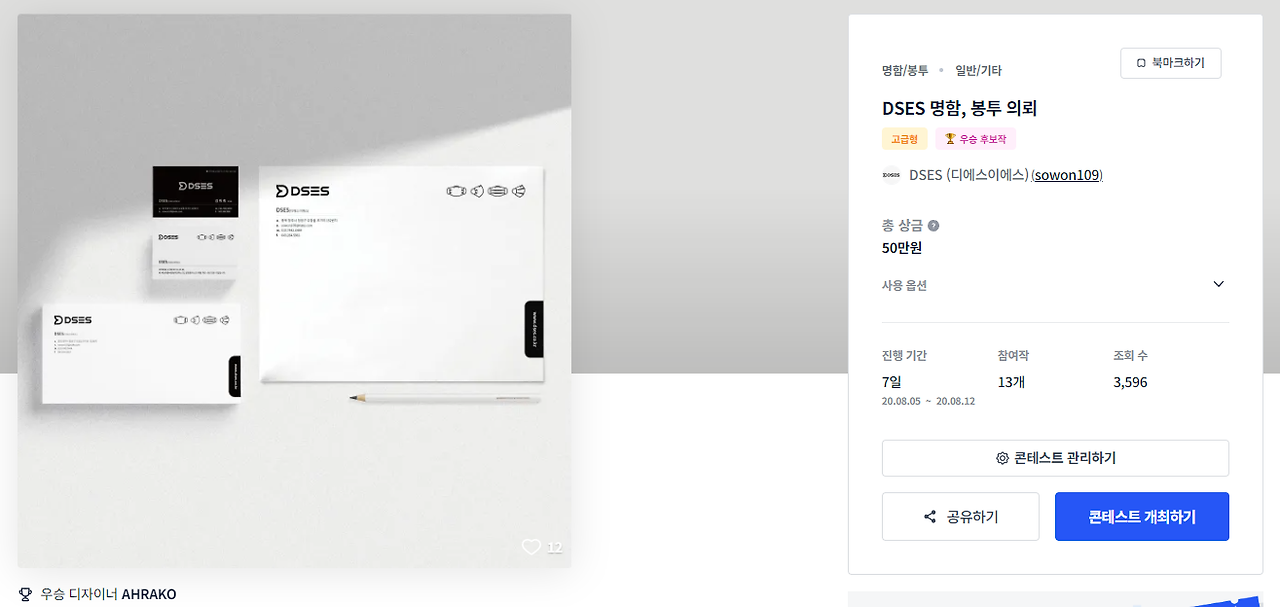Open designer AHRAKO's name
This screenshot has height=607, width=1280.
click(149, 594)
